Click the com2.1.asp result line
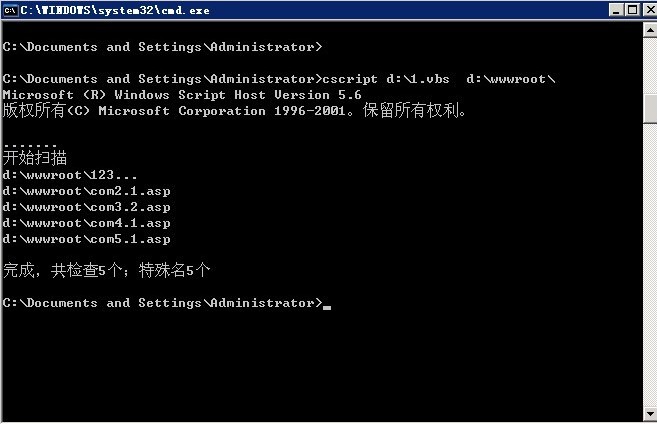This screenshot has height=424, width=657. click(86, 191)
